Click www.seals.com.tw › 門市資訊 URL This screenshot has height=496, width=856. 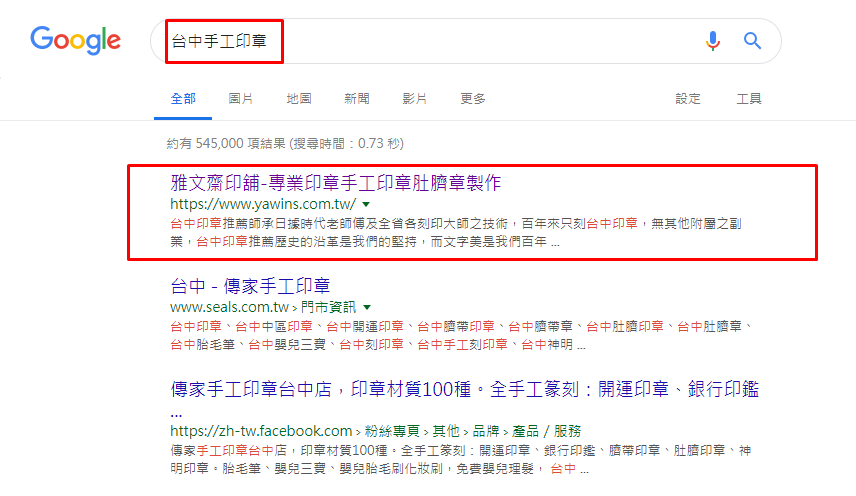pos(263,307)
